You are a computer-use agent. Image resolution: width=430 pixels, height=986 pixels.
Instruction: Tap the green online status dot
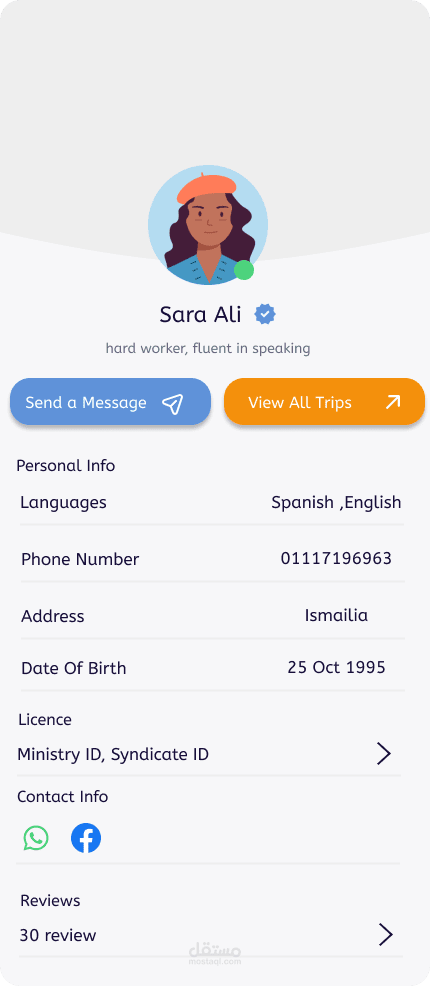(244, 270)
